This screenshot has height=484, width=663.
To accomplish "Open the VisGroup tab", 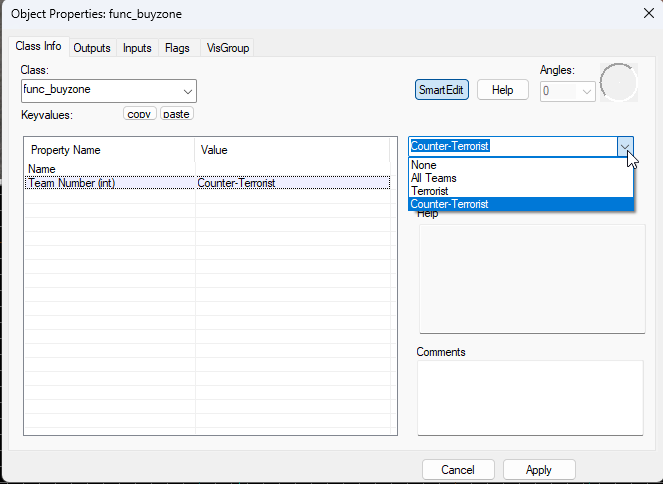I will [x=228, y=48].
